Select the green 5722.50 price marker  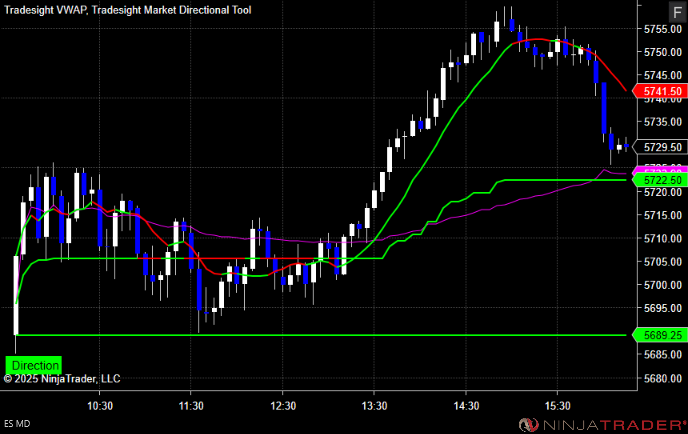tap(659, 180)
